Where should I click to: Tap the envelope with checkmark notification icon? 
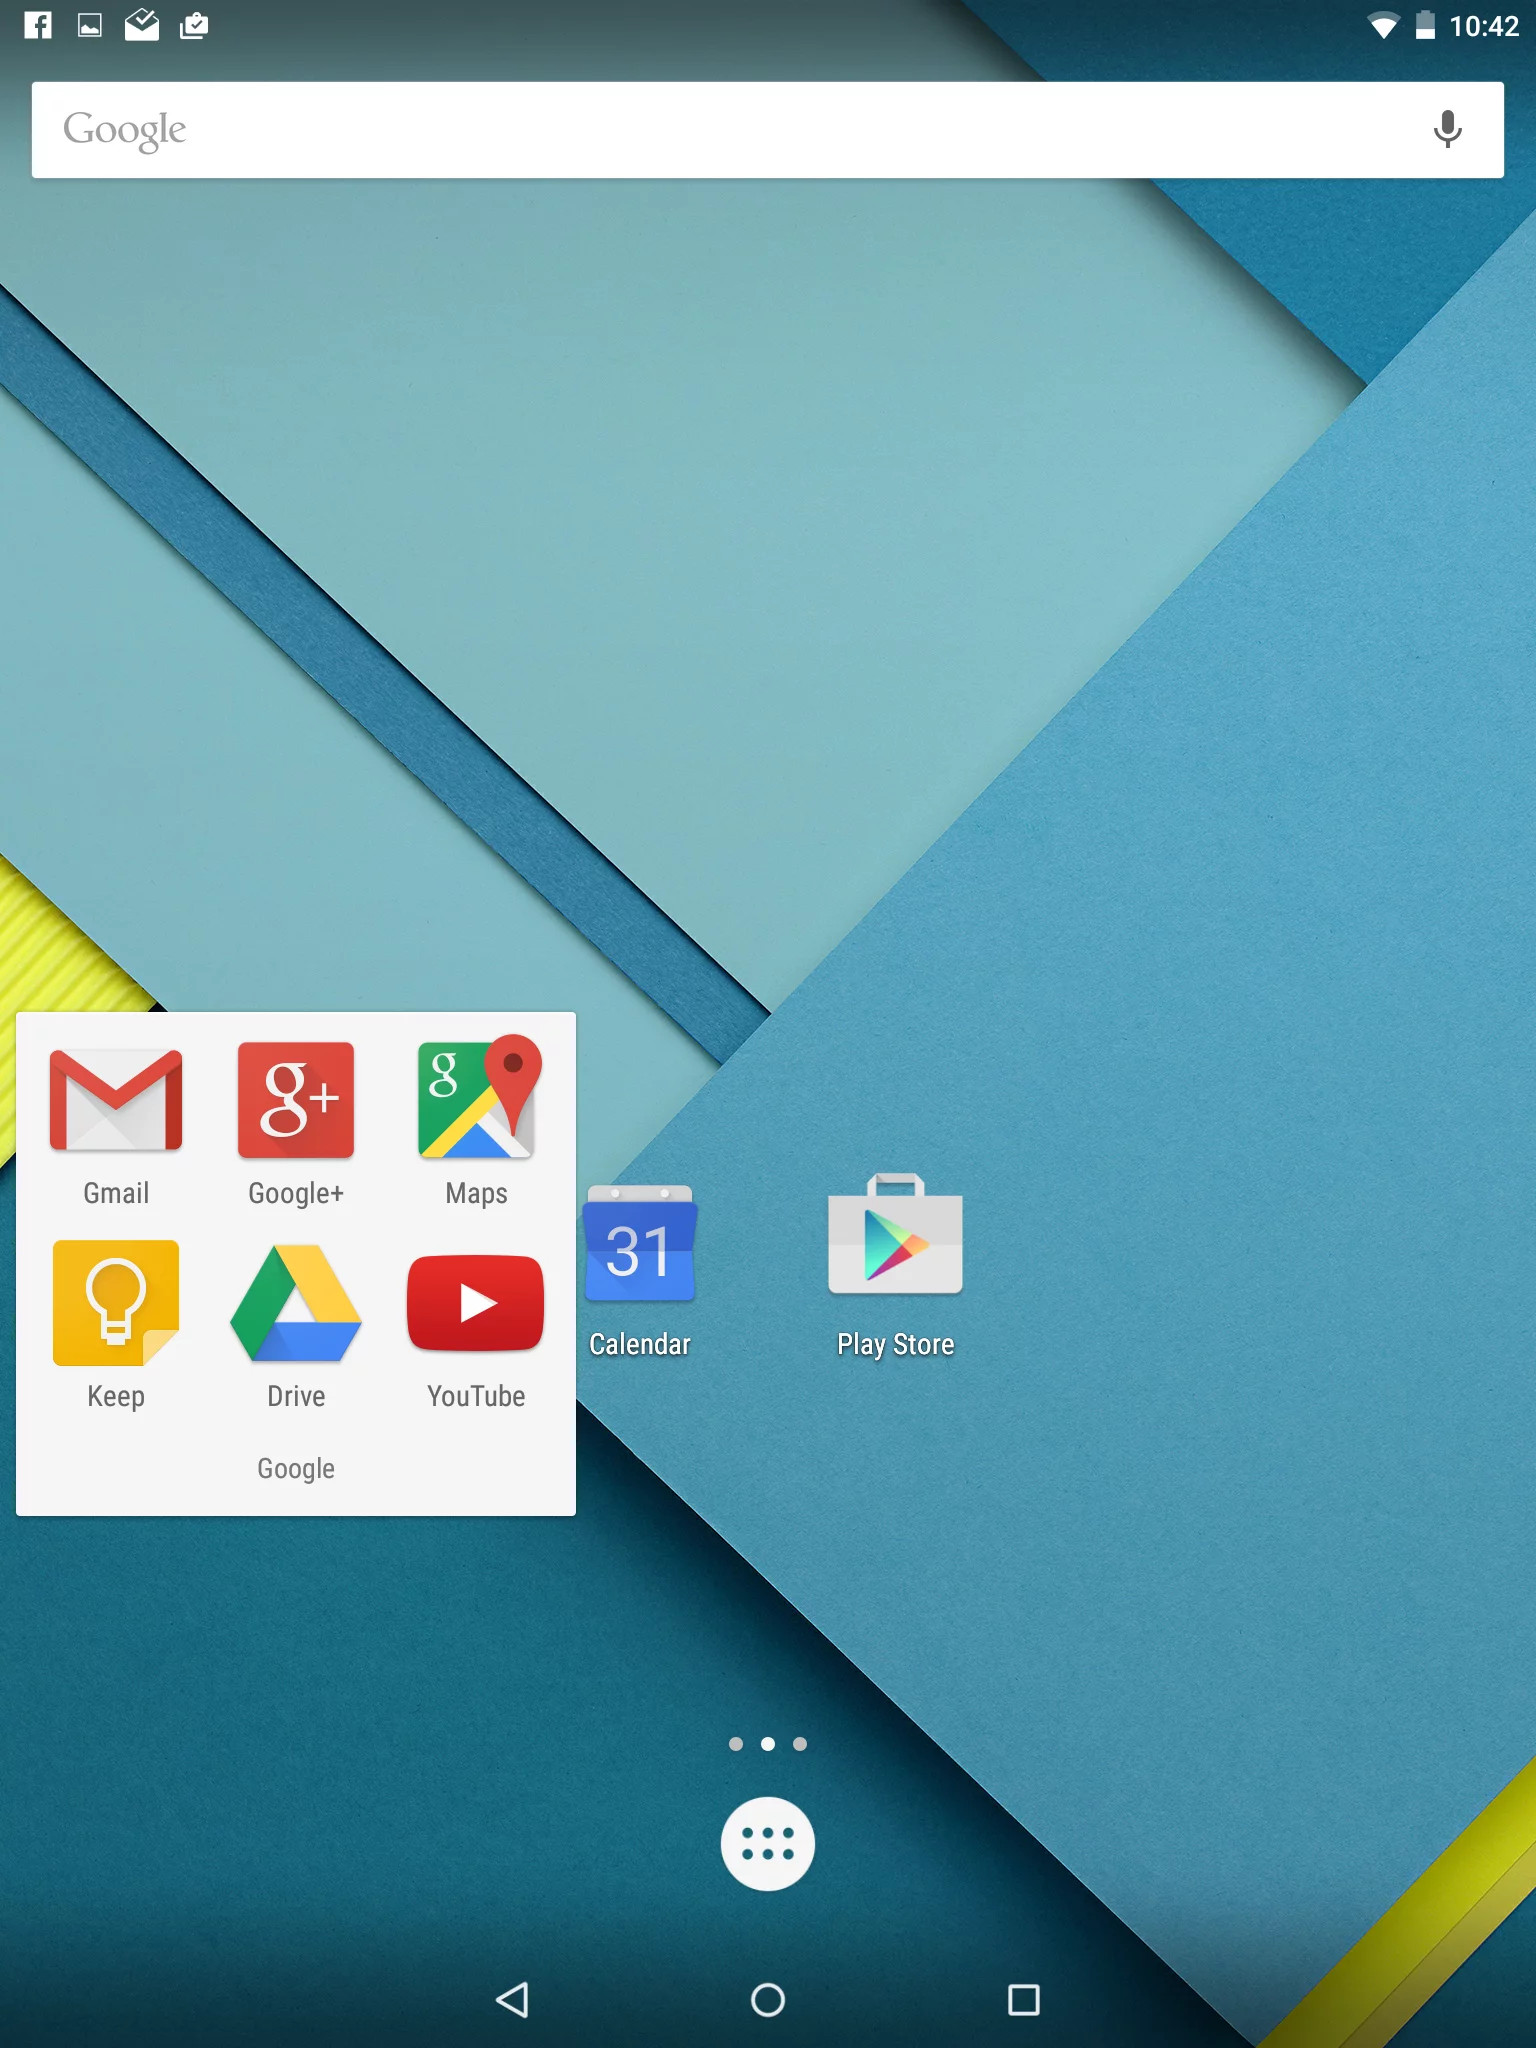(x=142, y=25)
